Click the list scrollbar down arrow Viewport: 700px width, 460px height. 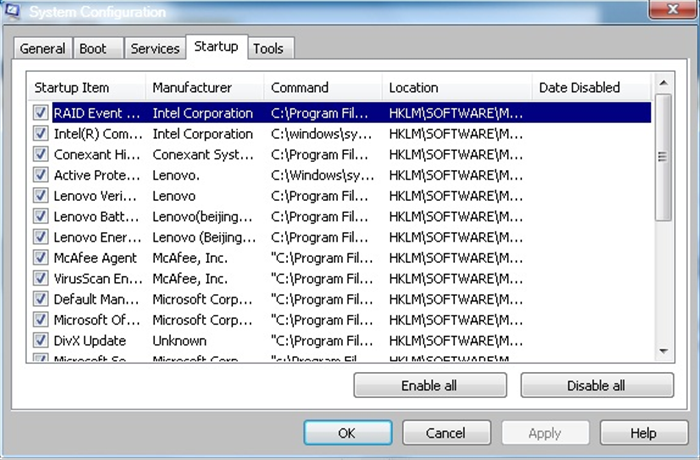pos(663,351)
